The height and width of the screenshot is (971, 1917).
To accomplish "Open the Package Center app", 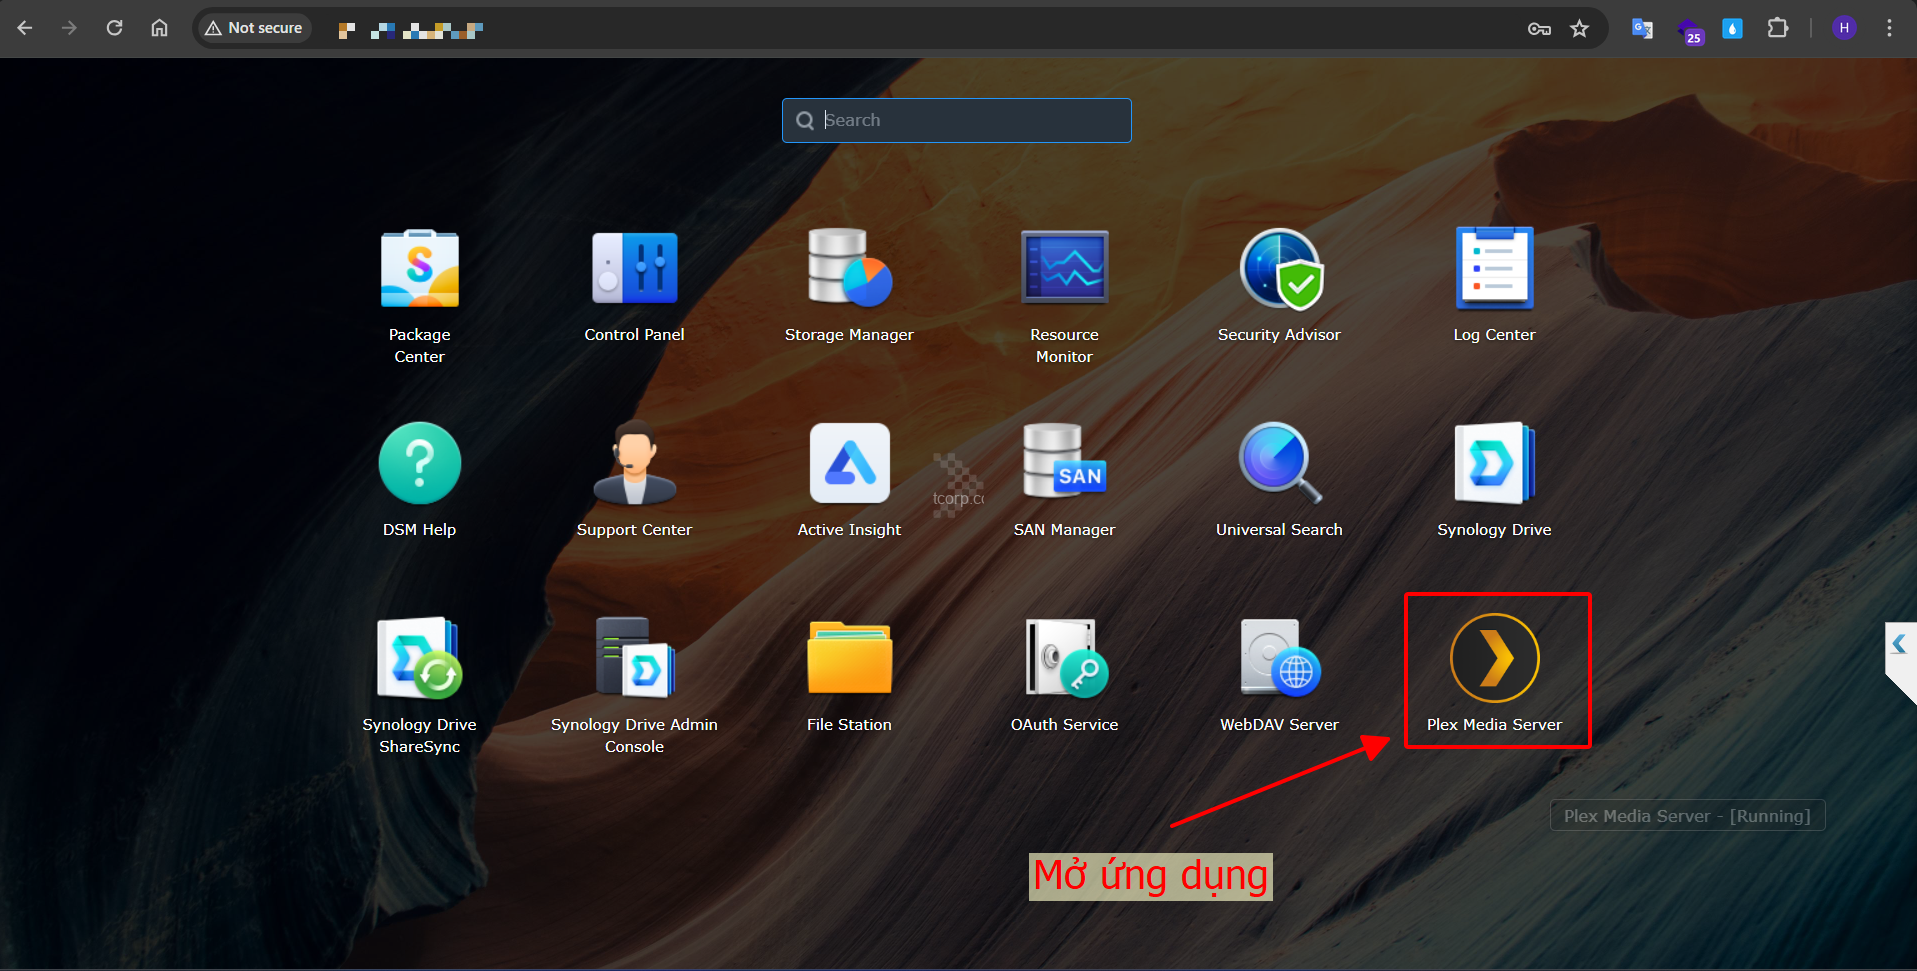I will pos(419,270).
